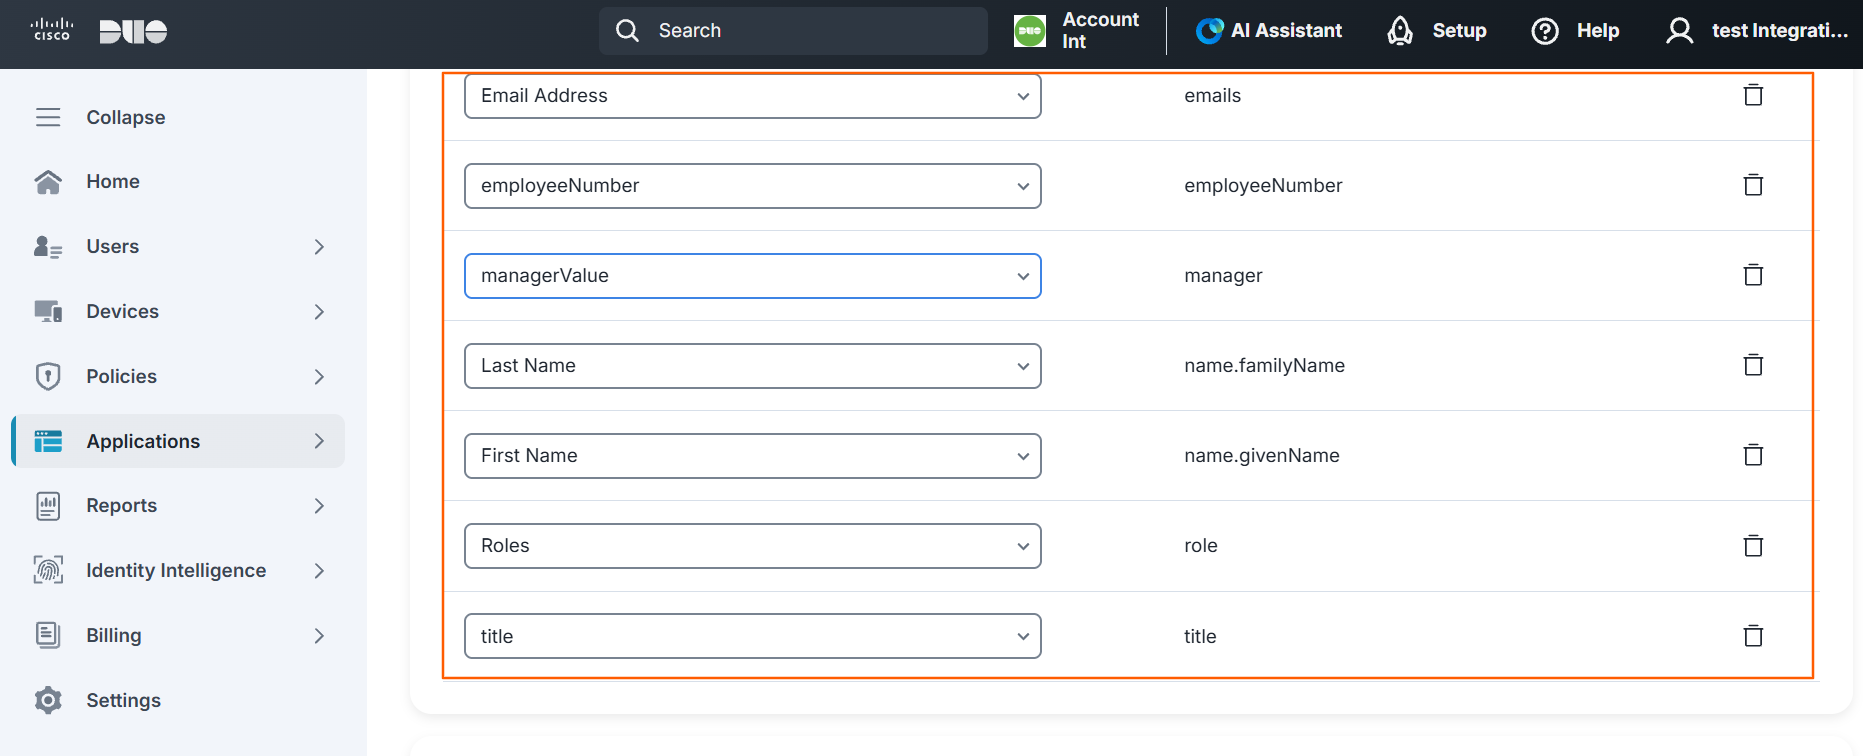1863x756 pixels.
Task: Open the employeeNumber source dropdown
Action: pyautogui.click(x=753, y=186)
